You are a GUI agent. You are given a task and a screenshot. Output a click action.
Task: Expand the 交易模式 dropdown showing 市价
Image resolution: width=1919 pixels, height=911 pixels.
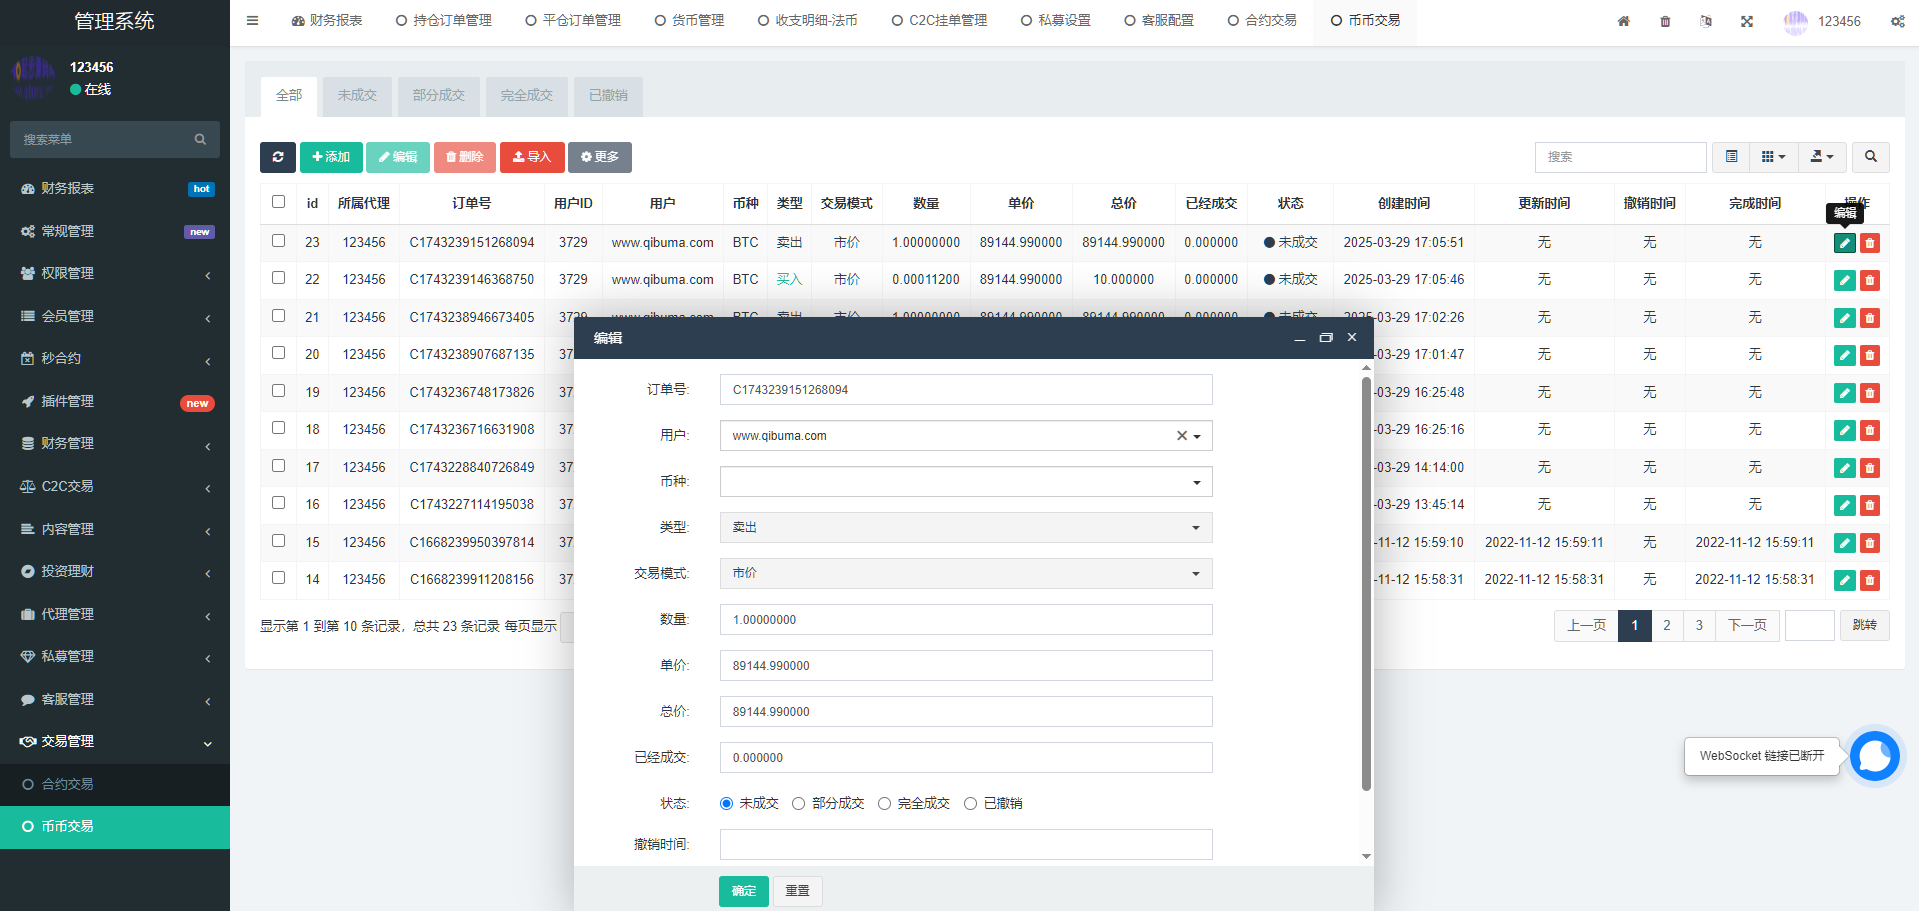(965, 574)
